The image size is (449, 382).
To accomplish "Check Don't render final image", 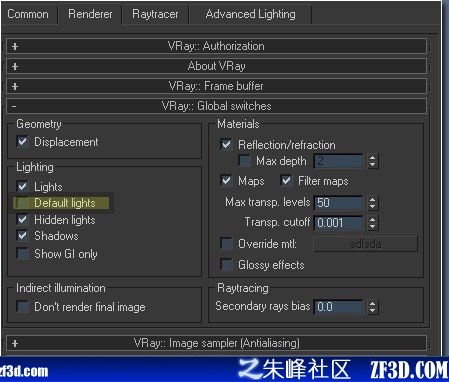I will pyautogui.click(x=22, y=306).
